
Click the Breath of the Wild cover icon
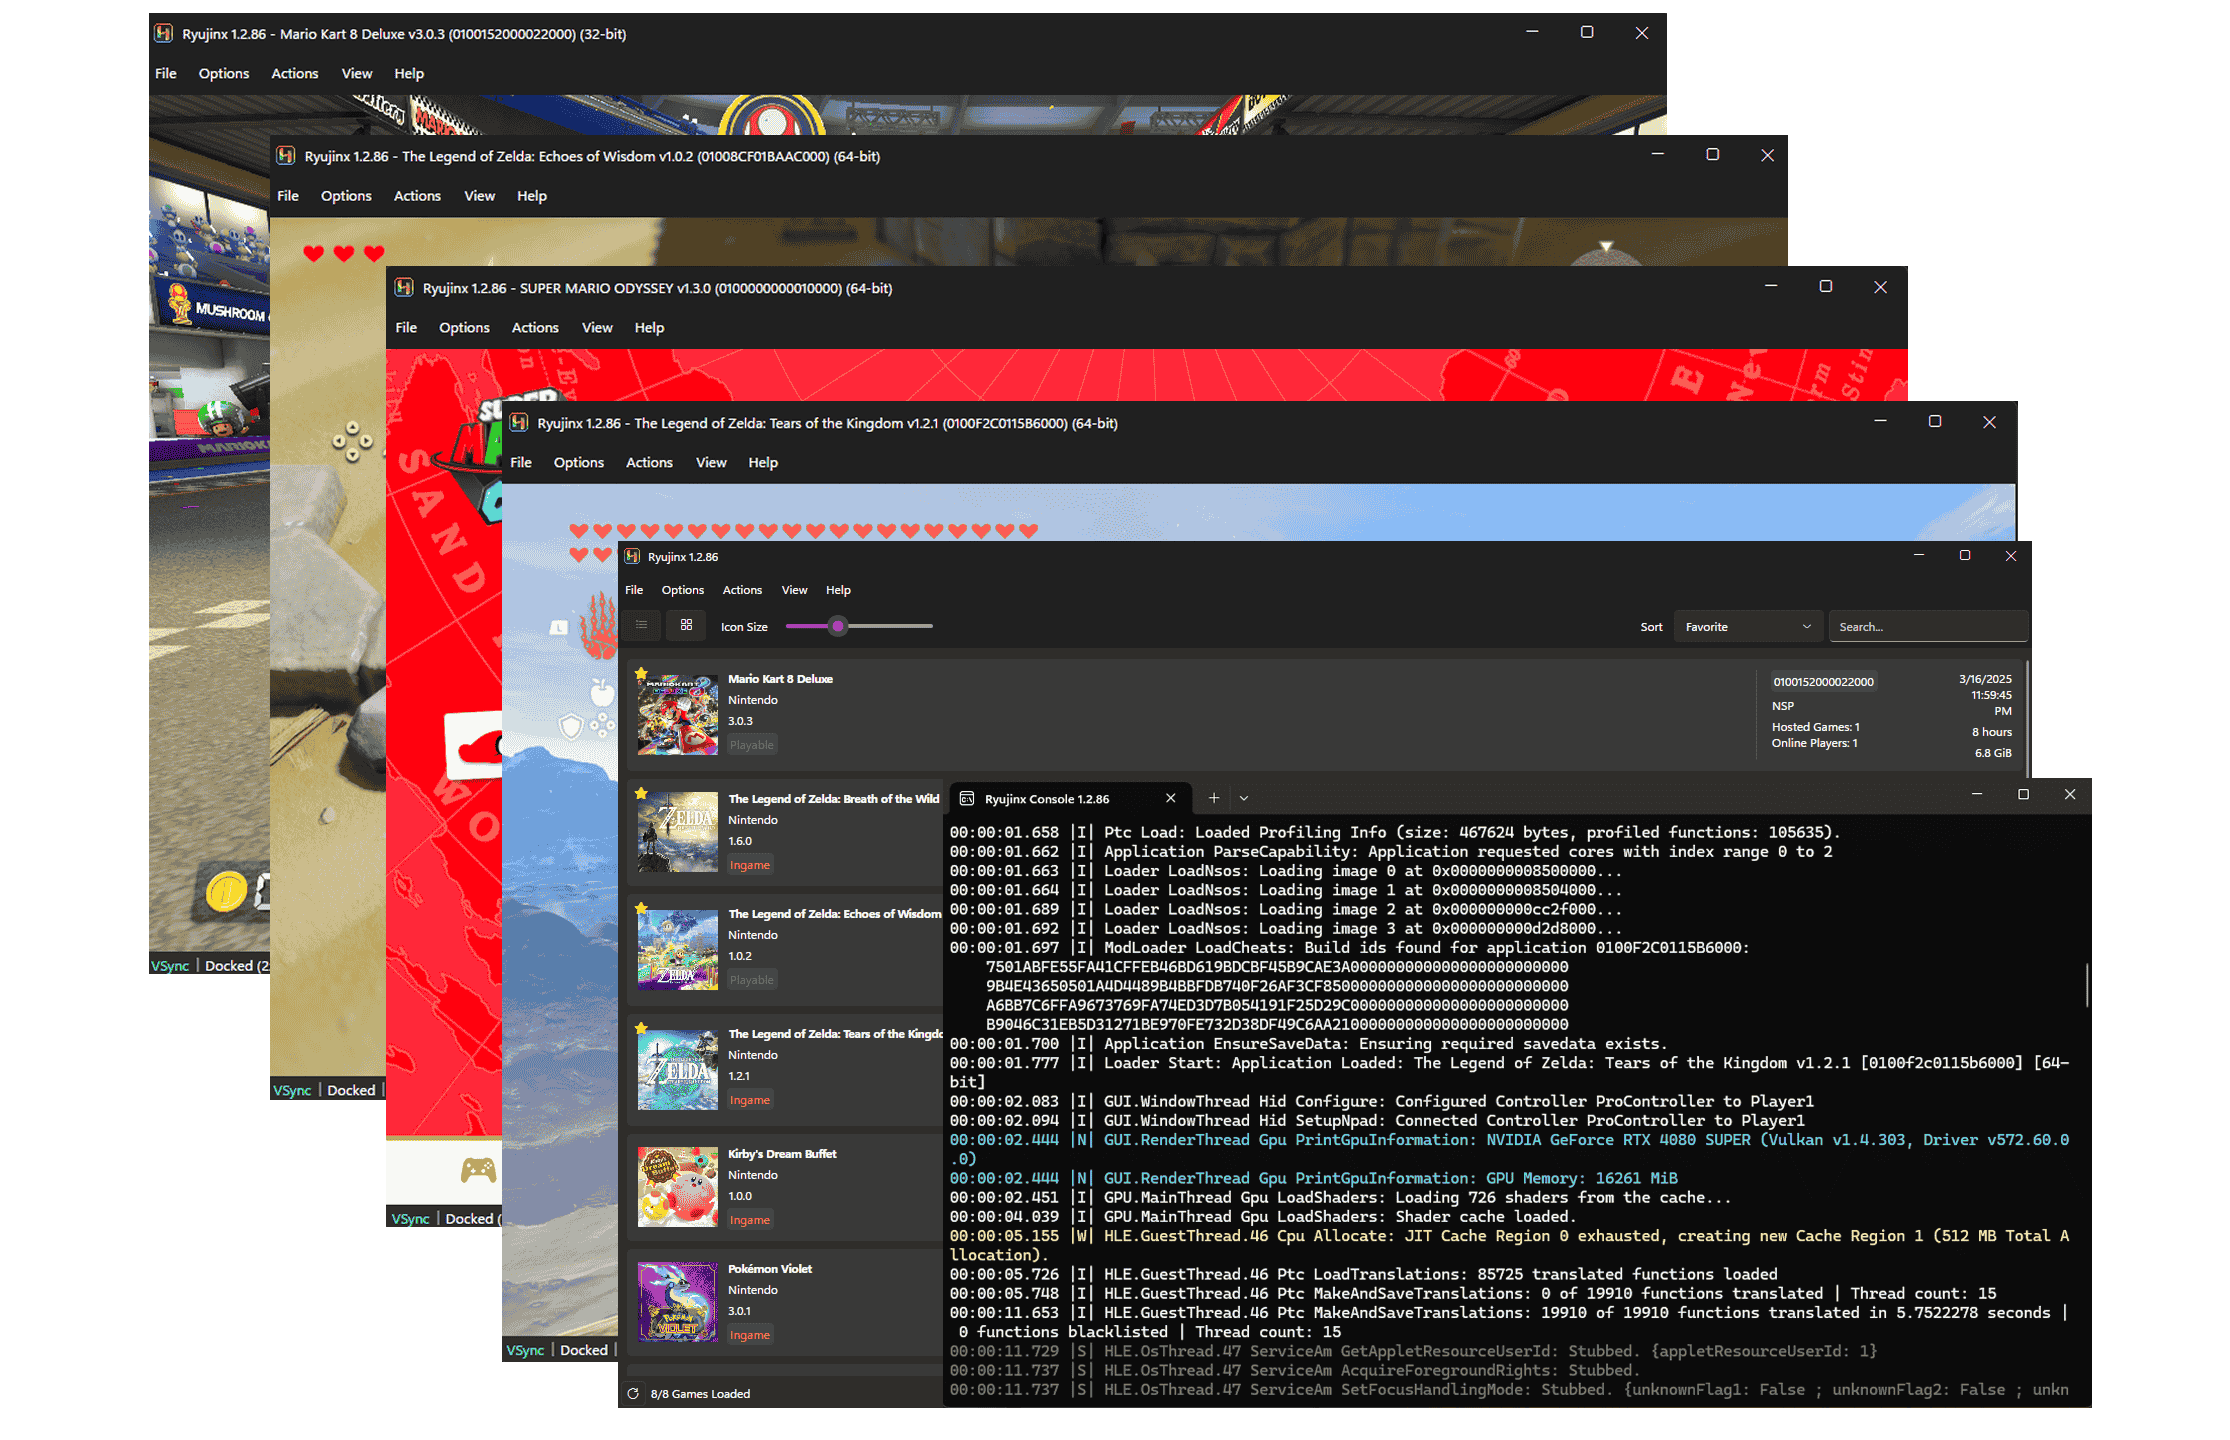coord(678,832)
